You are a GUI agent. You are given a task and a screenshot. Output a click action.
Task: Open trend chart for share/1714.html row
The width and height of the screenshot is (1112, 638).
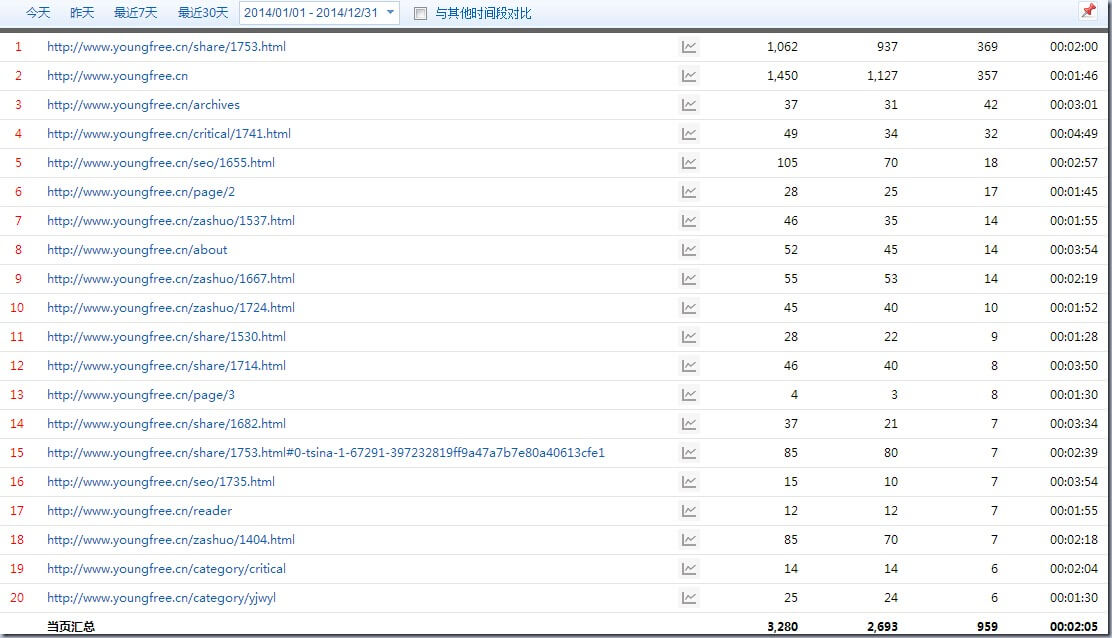click(x=689, y=366)
